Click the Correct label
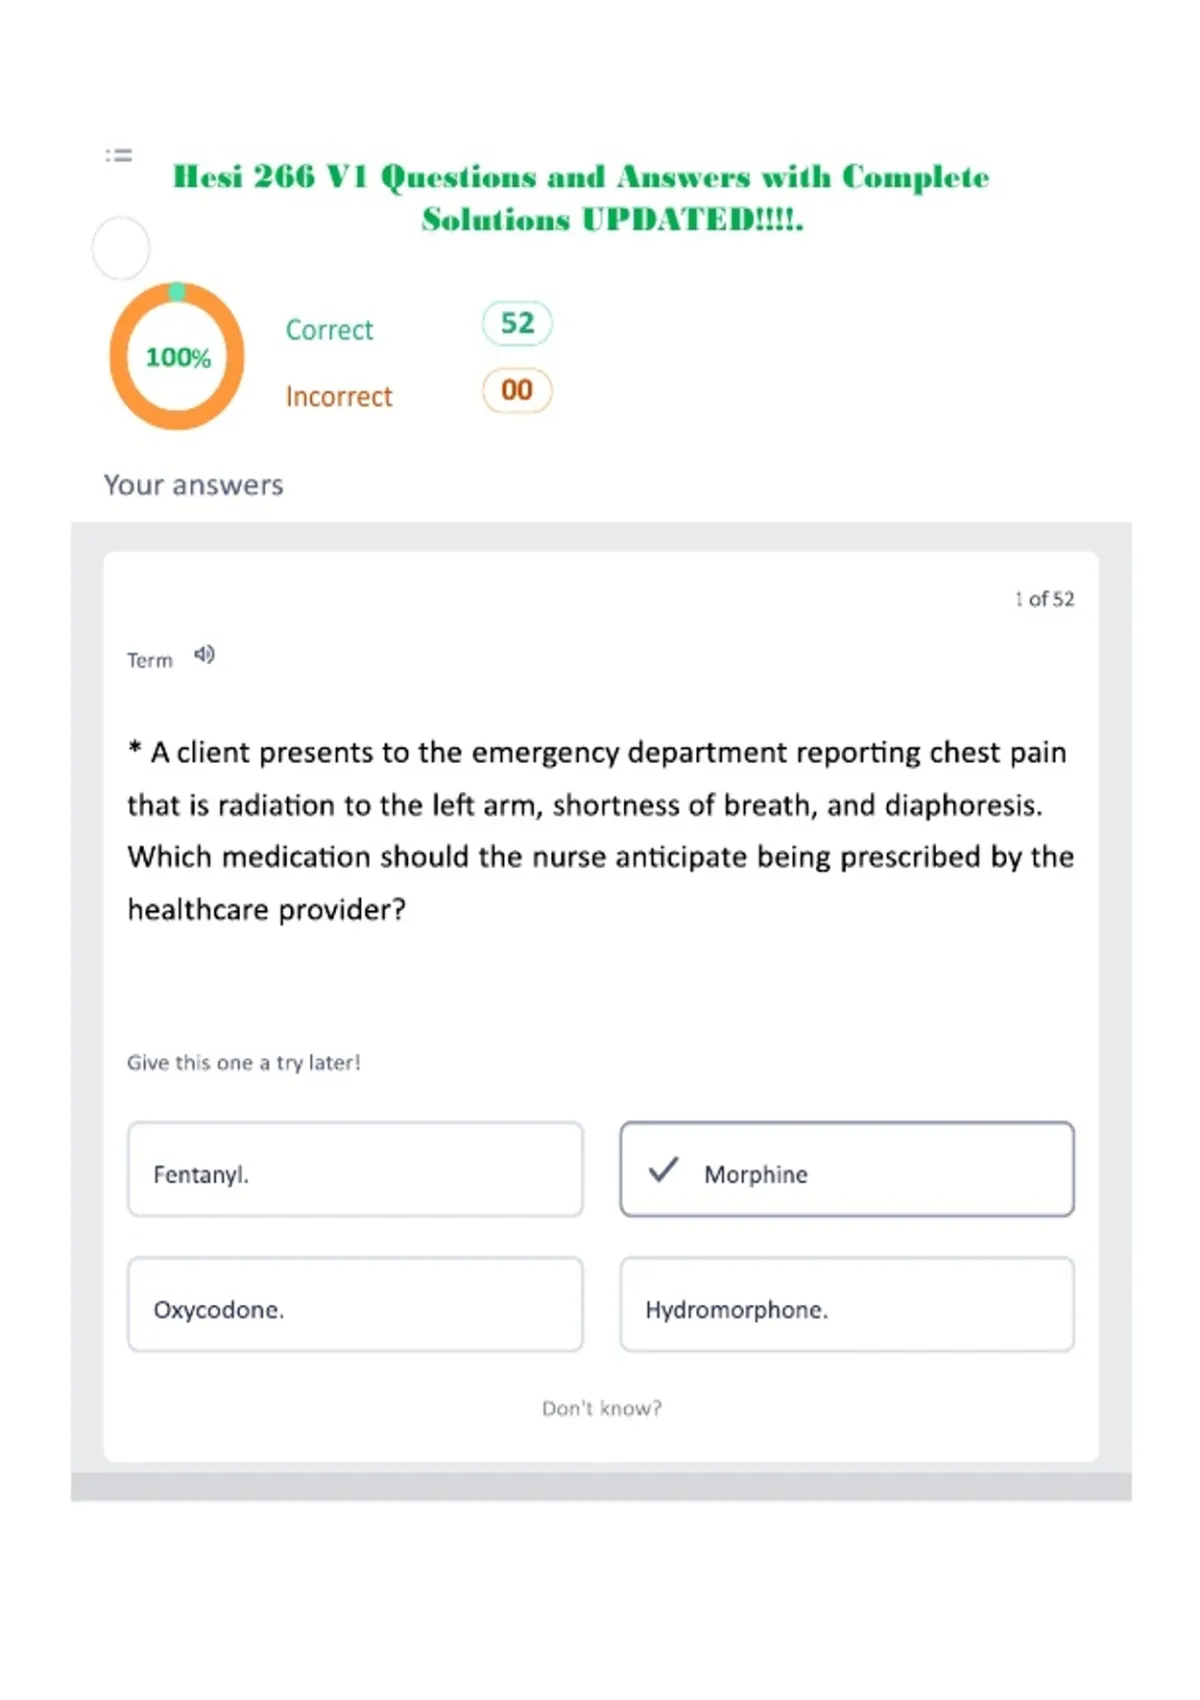This screenshot has height=1700, width=1200. coord(329,330)
